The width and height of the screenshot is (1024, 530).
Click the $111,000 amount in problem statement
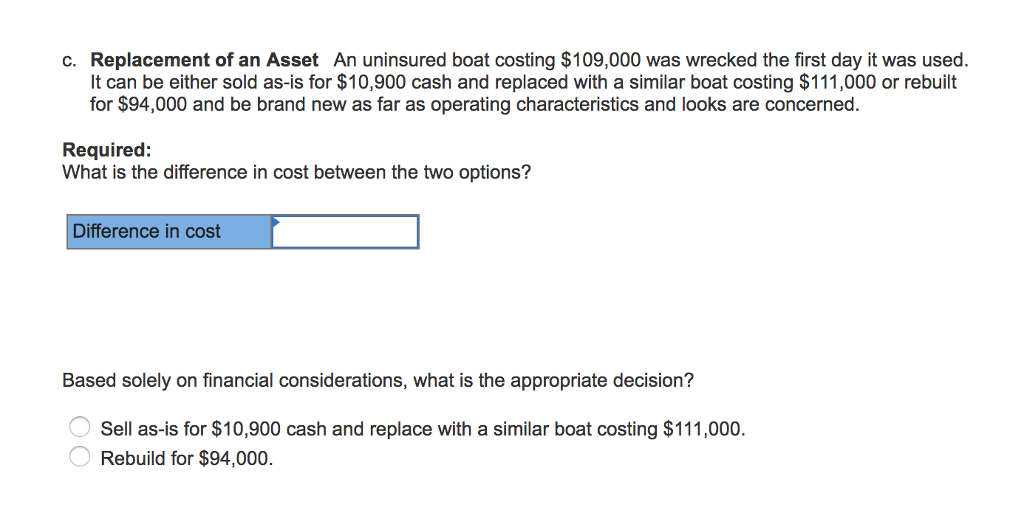tap(838, 83)
